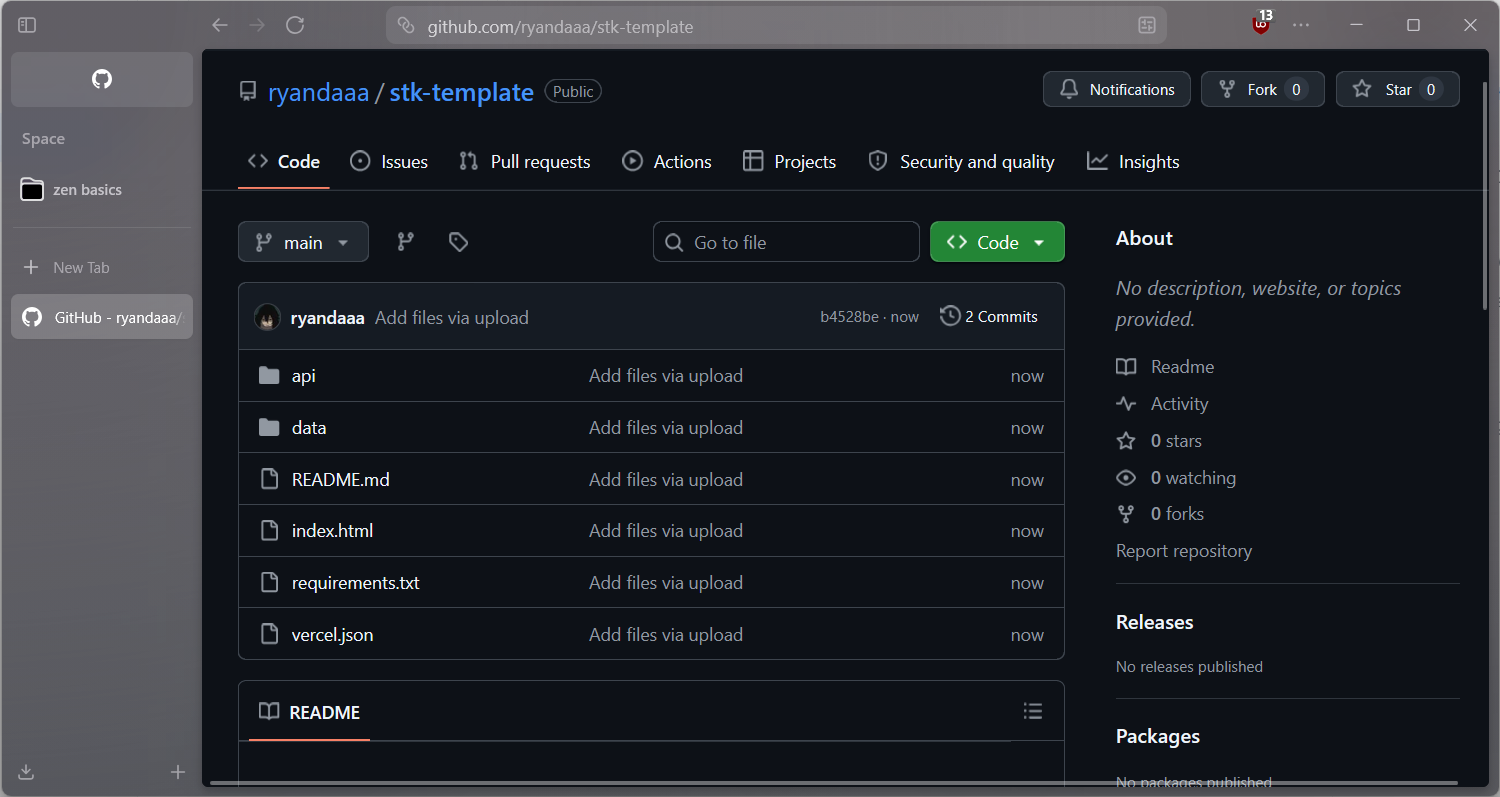Screen dimensions: 1500x797
Task: Open the 0 watching link
Action: [x=1176, y=478]
